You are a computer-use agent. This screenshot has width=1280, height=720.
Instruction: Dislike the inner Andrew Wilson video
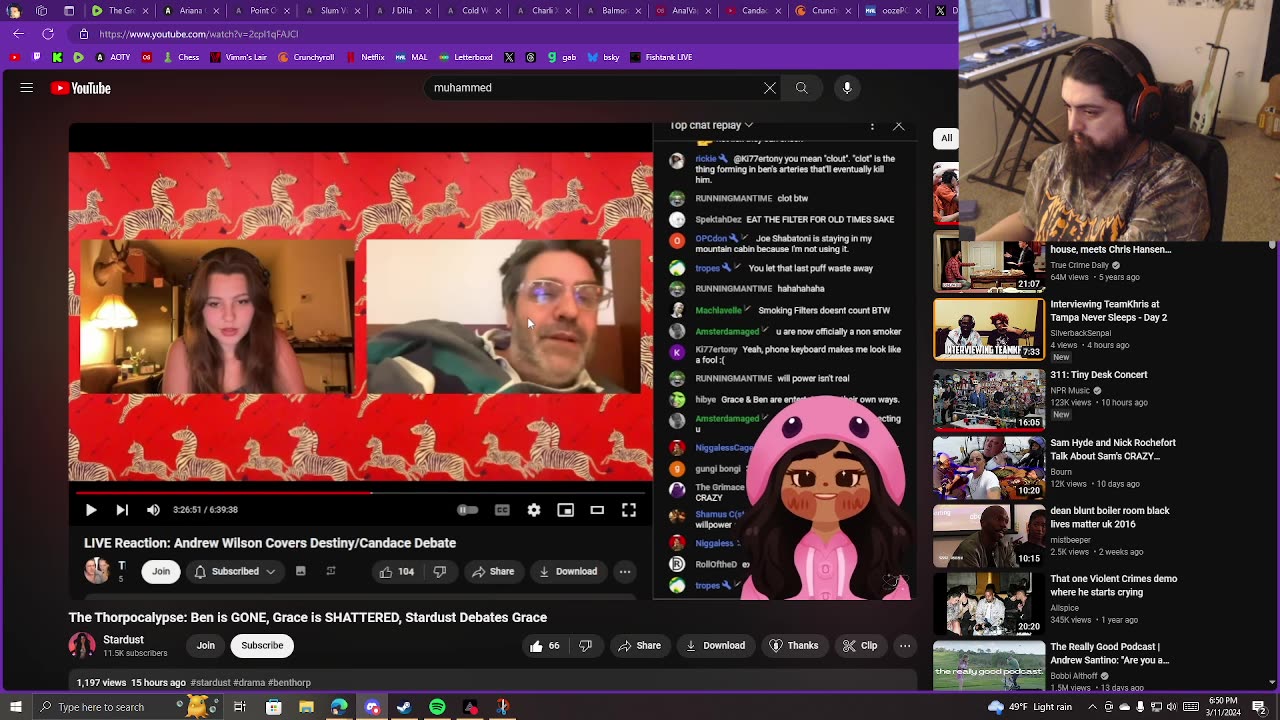coord(439,572)
